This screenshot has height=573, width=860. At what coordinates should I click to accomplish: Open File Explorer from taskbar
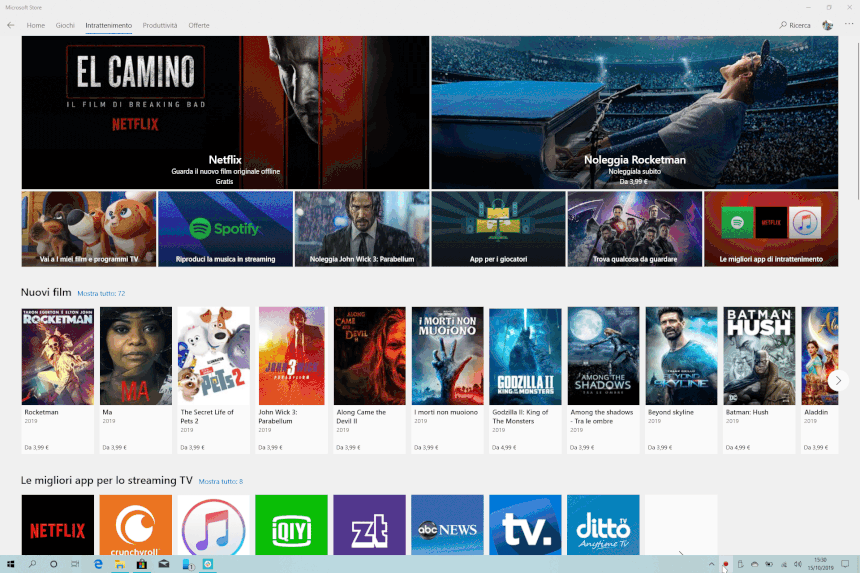coord(120,564)
